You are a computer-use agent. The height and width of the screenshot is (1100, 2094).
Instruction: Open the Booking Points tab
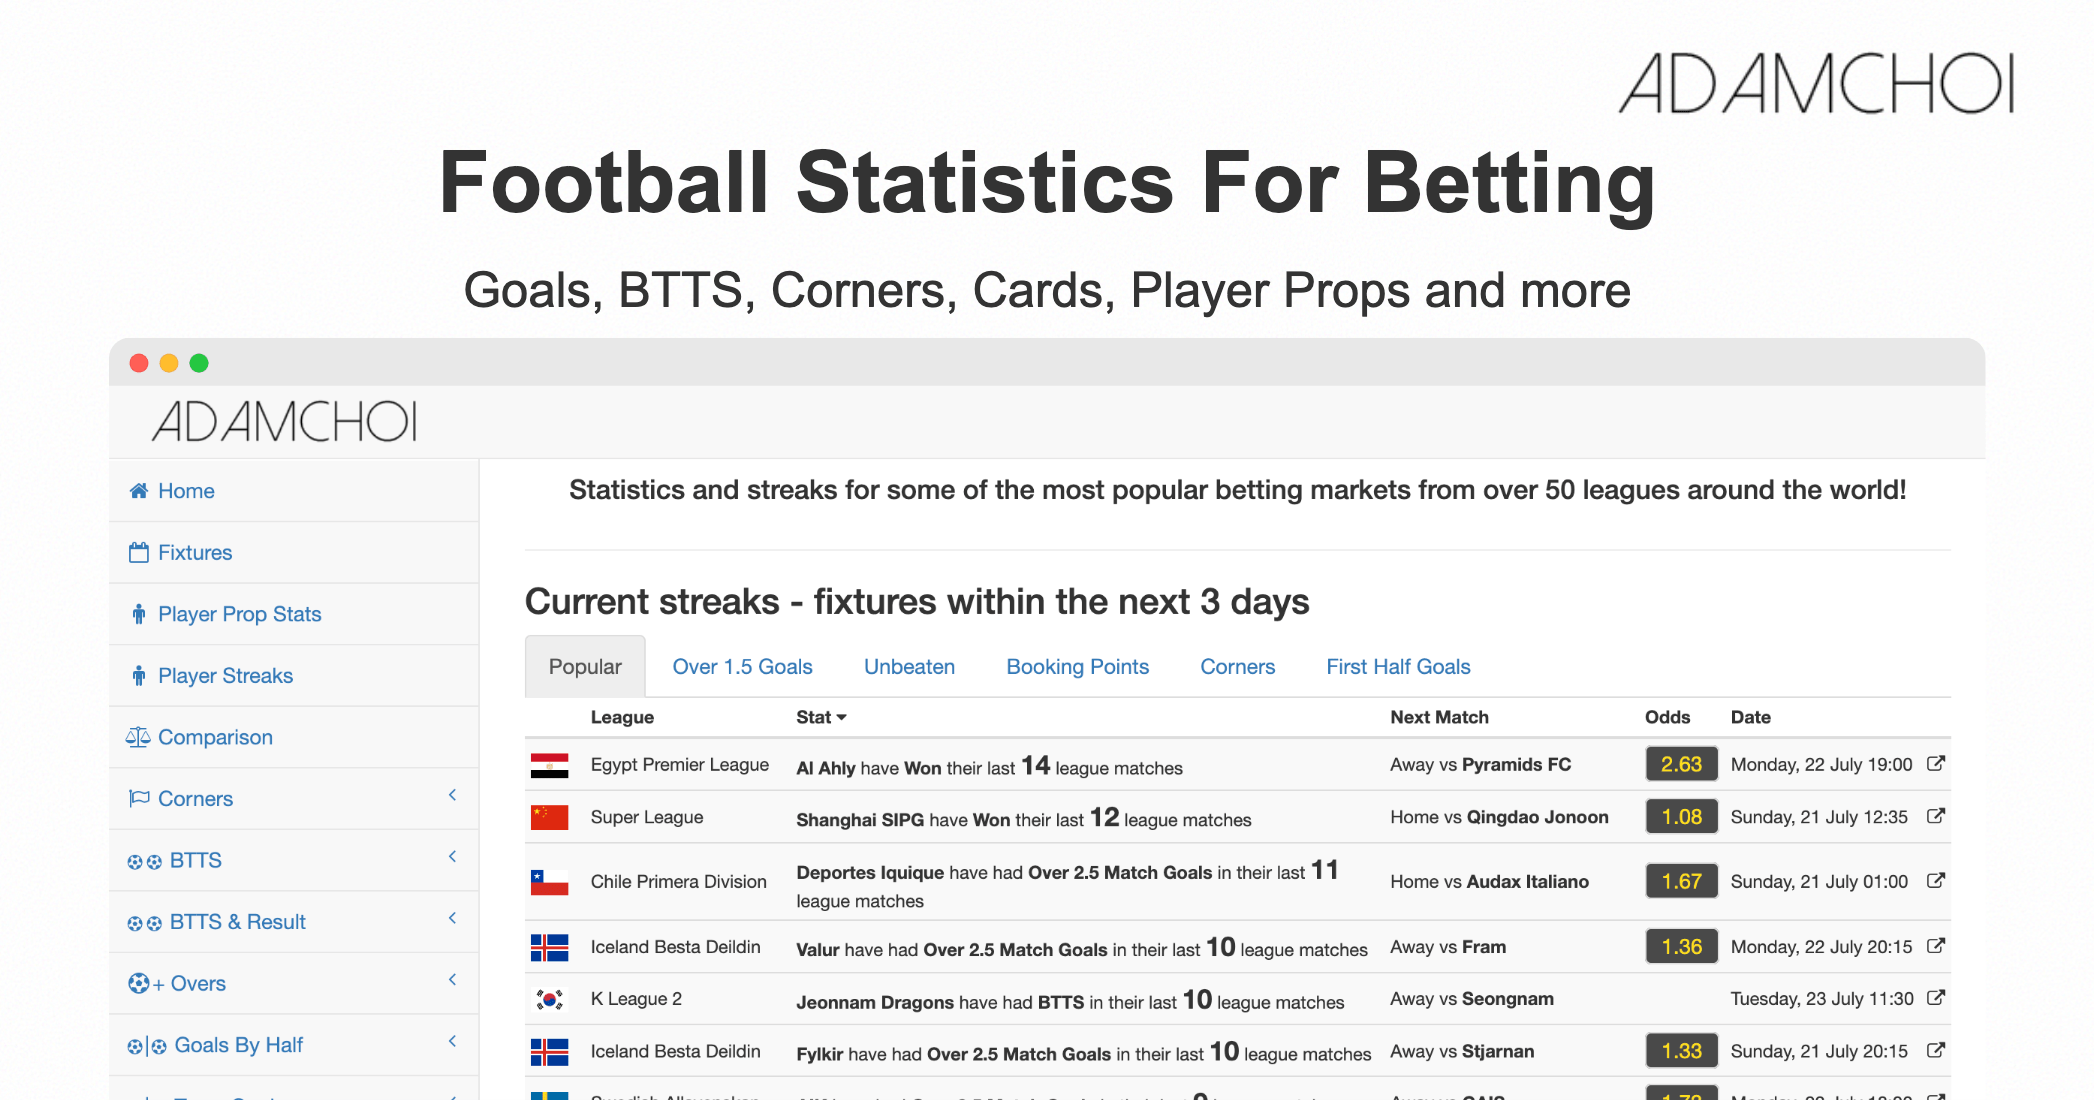click(x=1077, y=666)
